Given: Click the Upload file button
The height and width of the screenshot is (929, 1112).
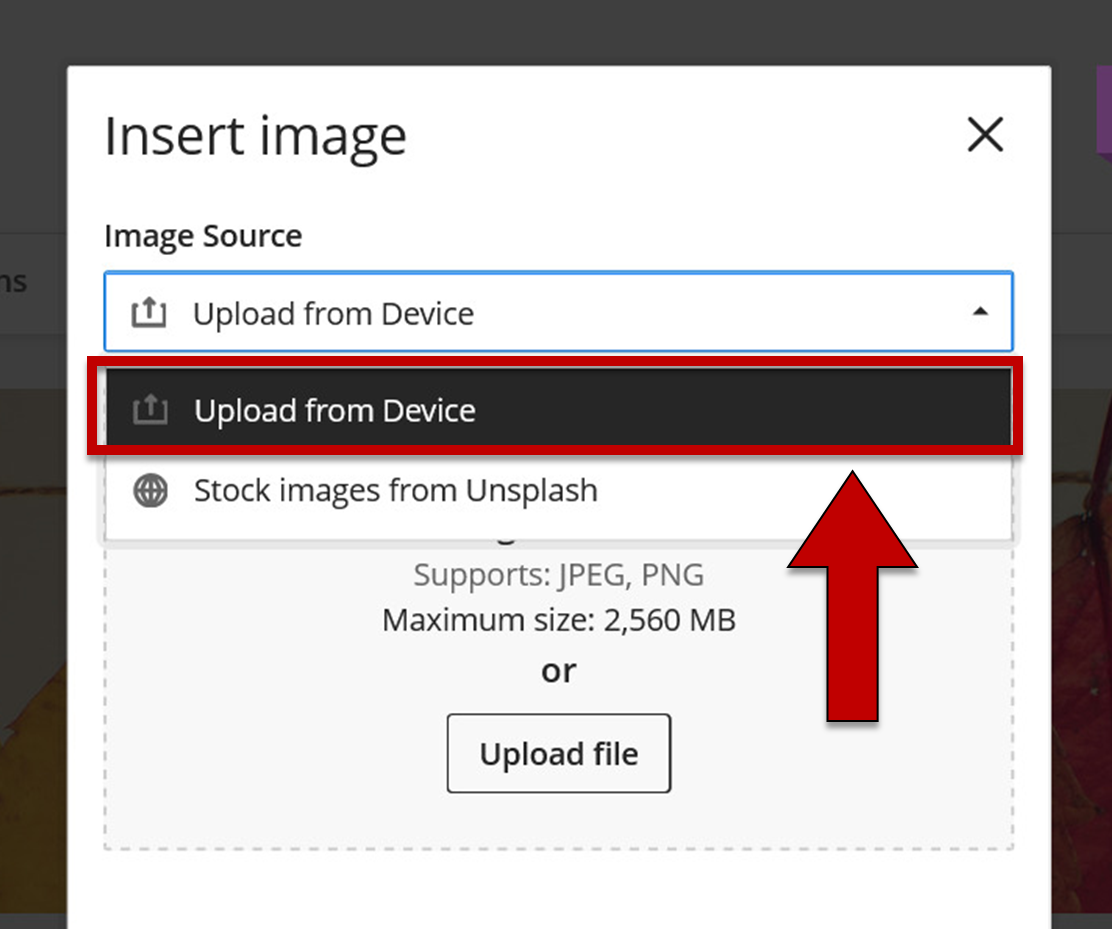Looking at the screenshot, I should [x=559, y=753].
